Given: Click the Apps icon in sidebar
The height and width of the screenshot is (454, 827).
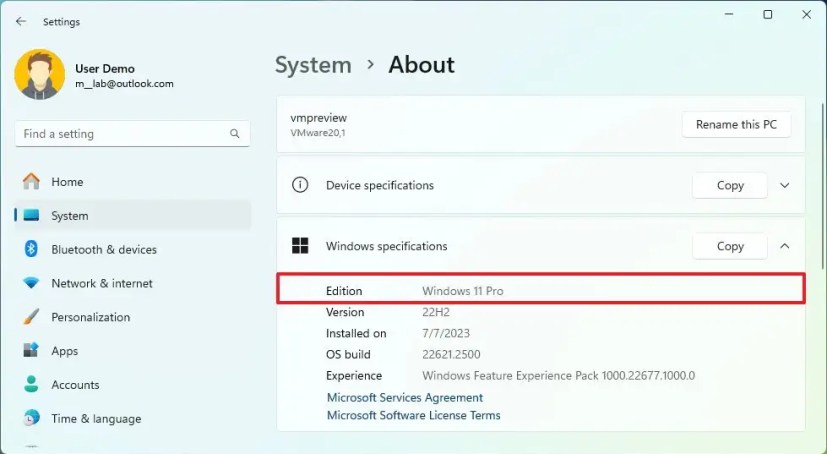Looking at the screenshot, I should [31, 351].
